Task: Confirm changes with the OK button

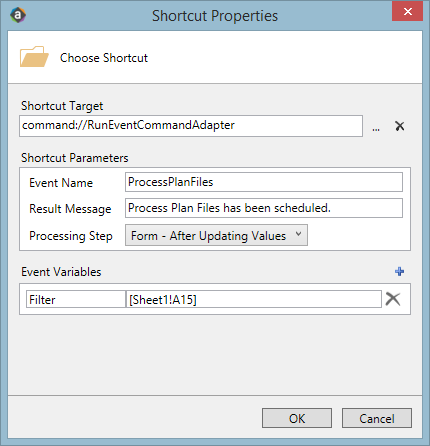Action: click(x=297, y=418)
